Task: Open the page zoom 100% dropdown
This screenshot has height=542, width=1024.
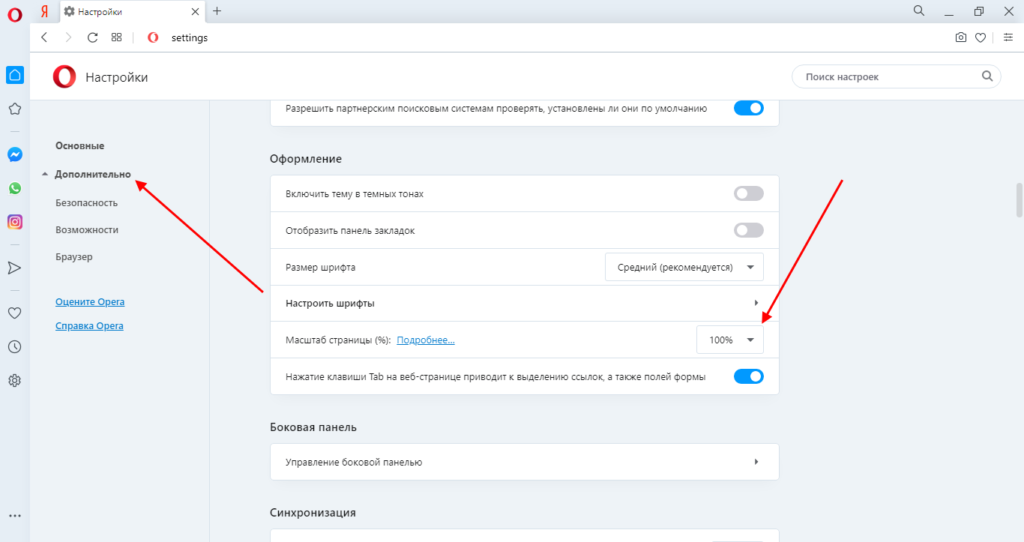Action: click(x=729, y=340)
